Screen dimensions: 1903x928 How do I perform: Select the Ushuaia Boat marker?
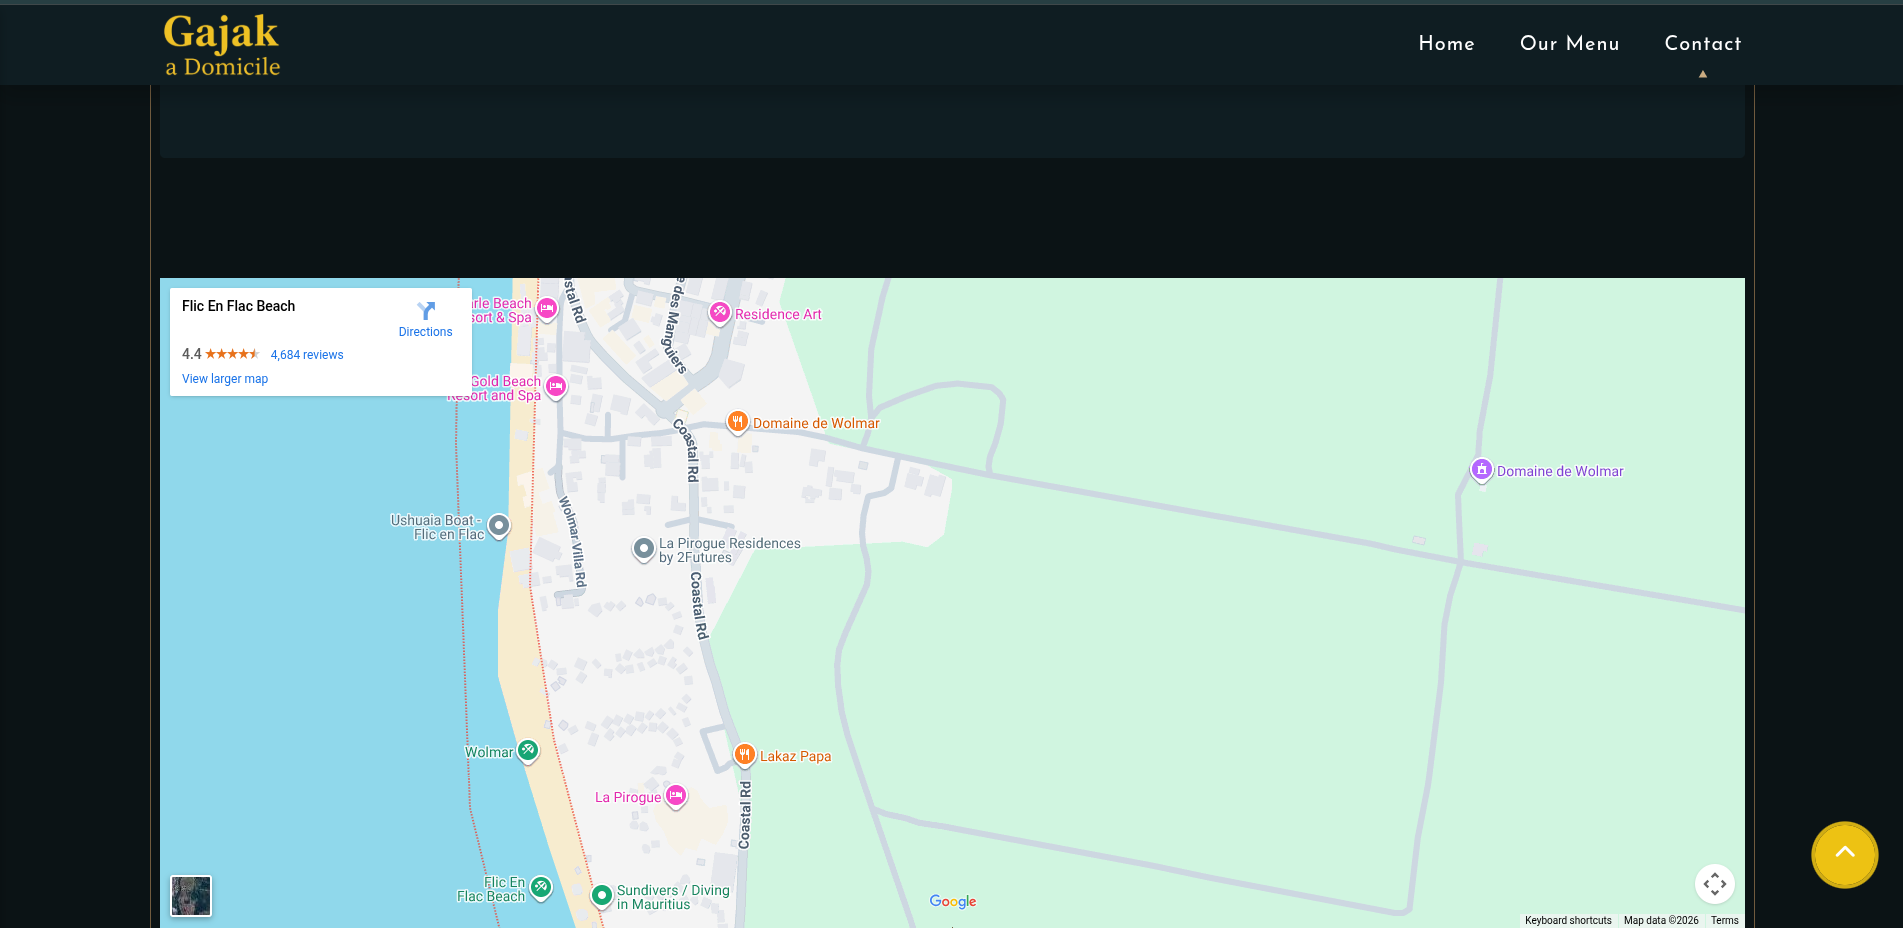498,525
